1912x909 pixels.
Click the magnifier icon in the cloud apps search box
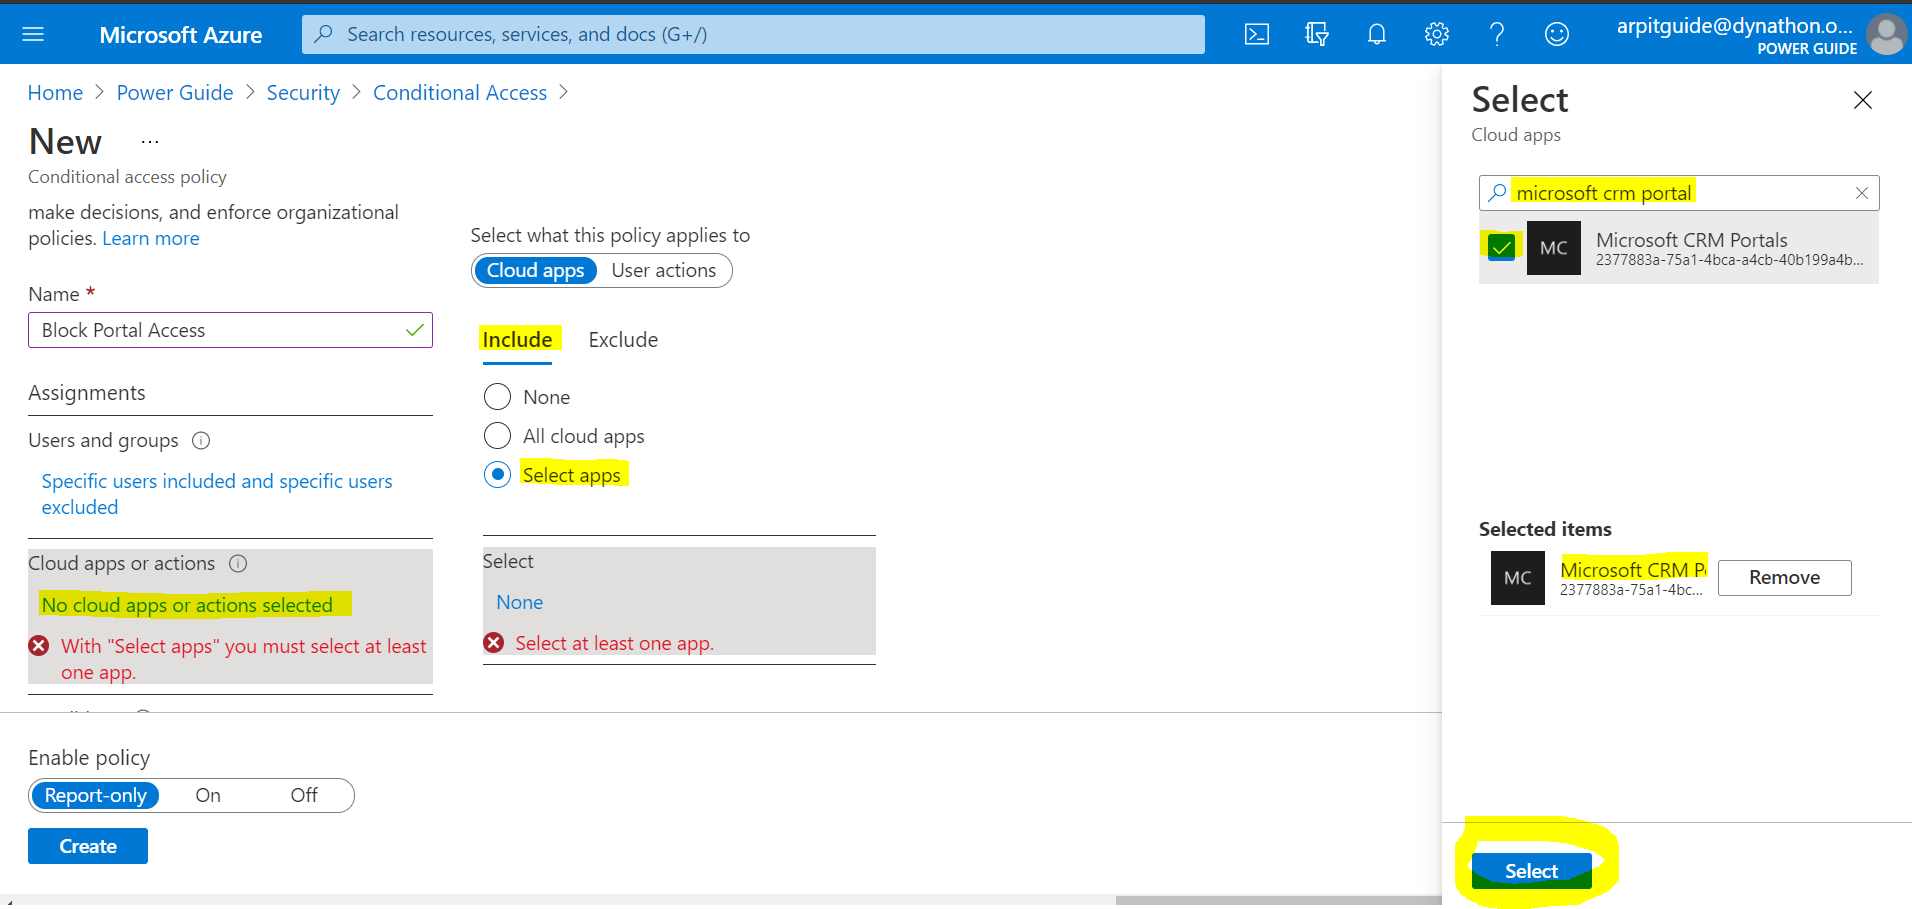(1497, 192)
